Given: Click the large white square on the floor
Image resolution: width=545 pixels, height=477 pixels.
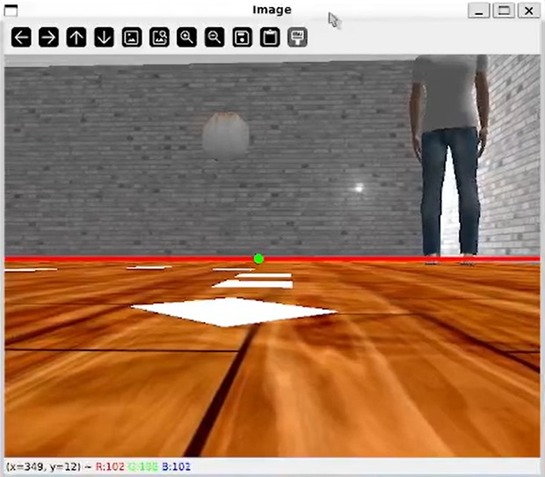Looking at the screenshot, I should click(x=234, y=312).
